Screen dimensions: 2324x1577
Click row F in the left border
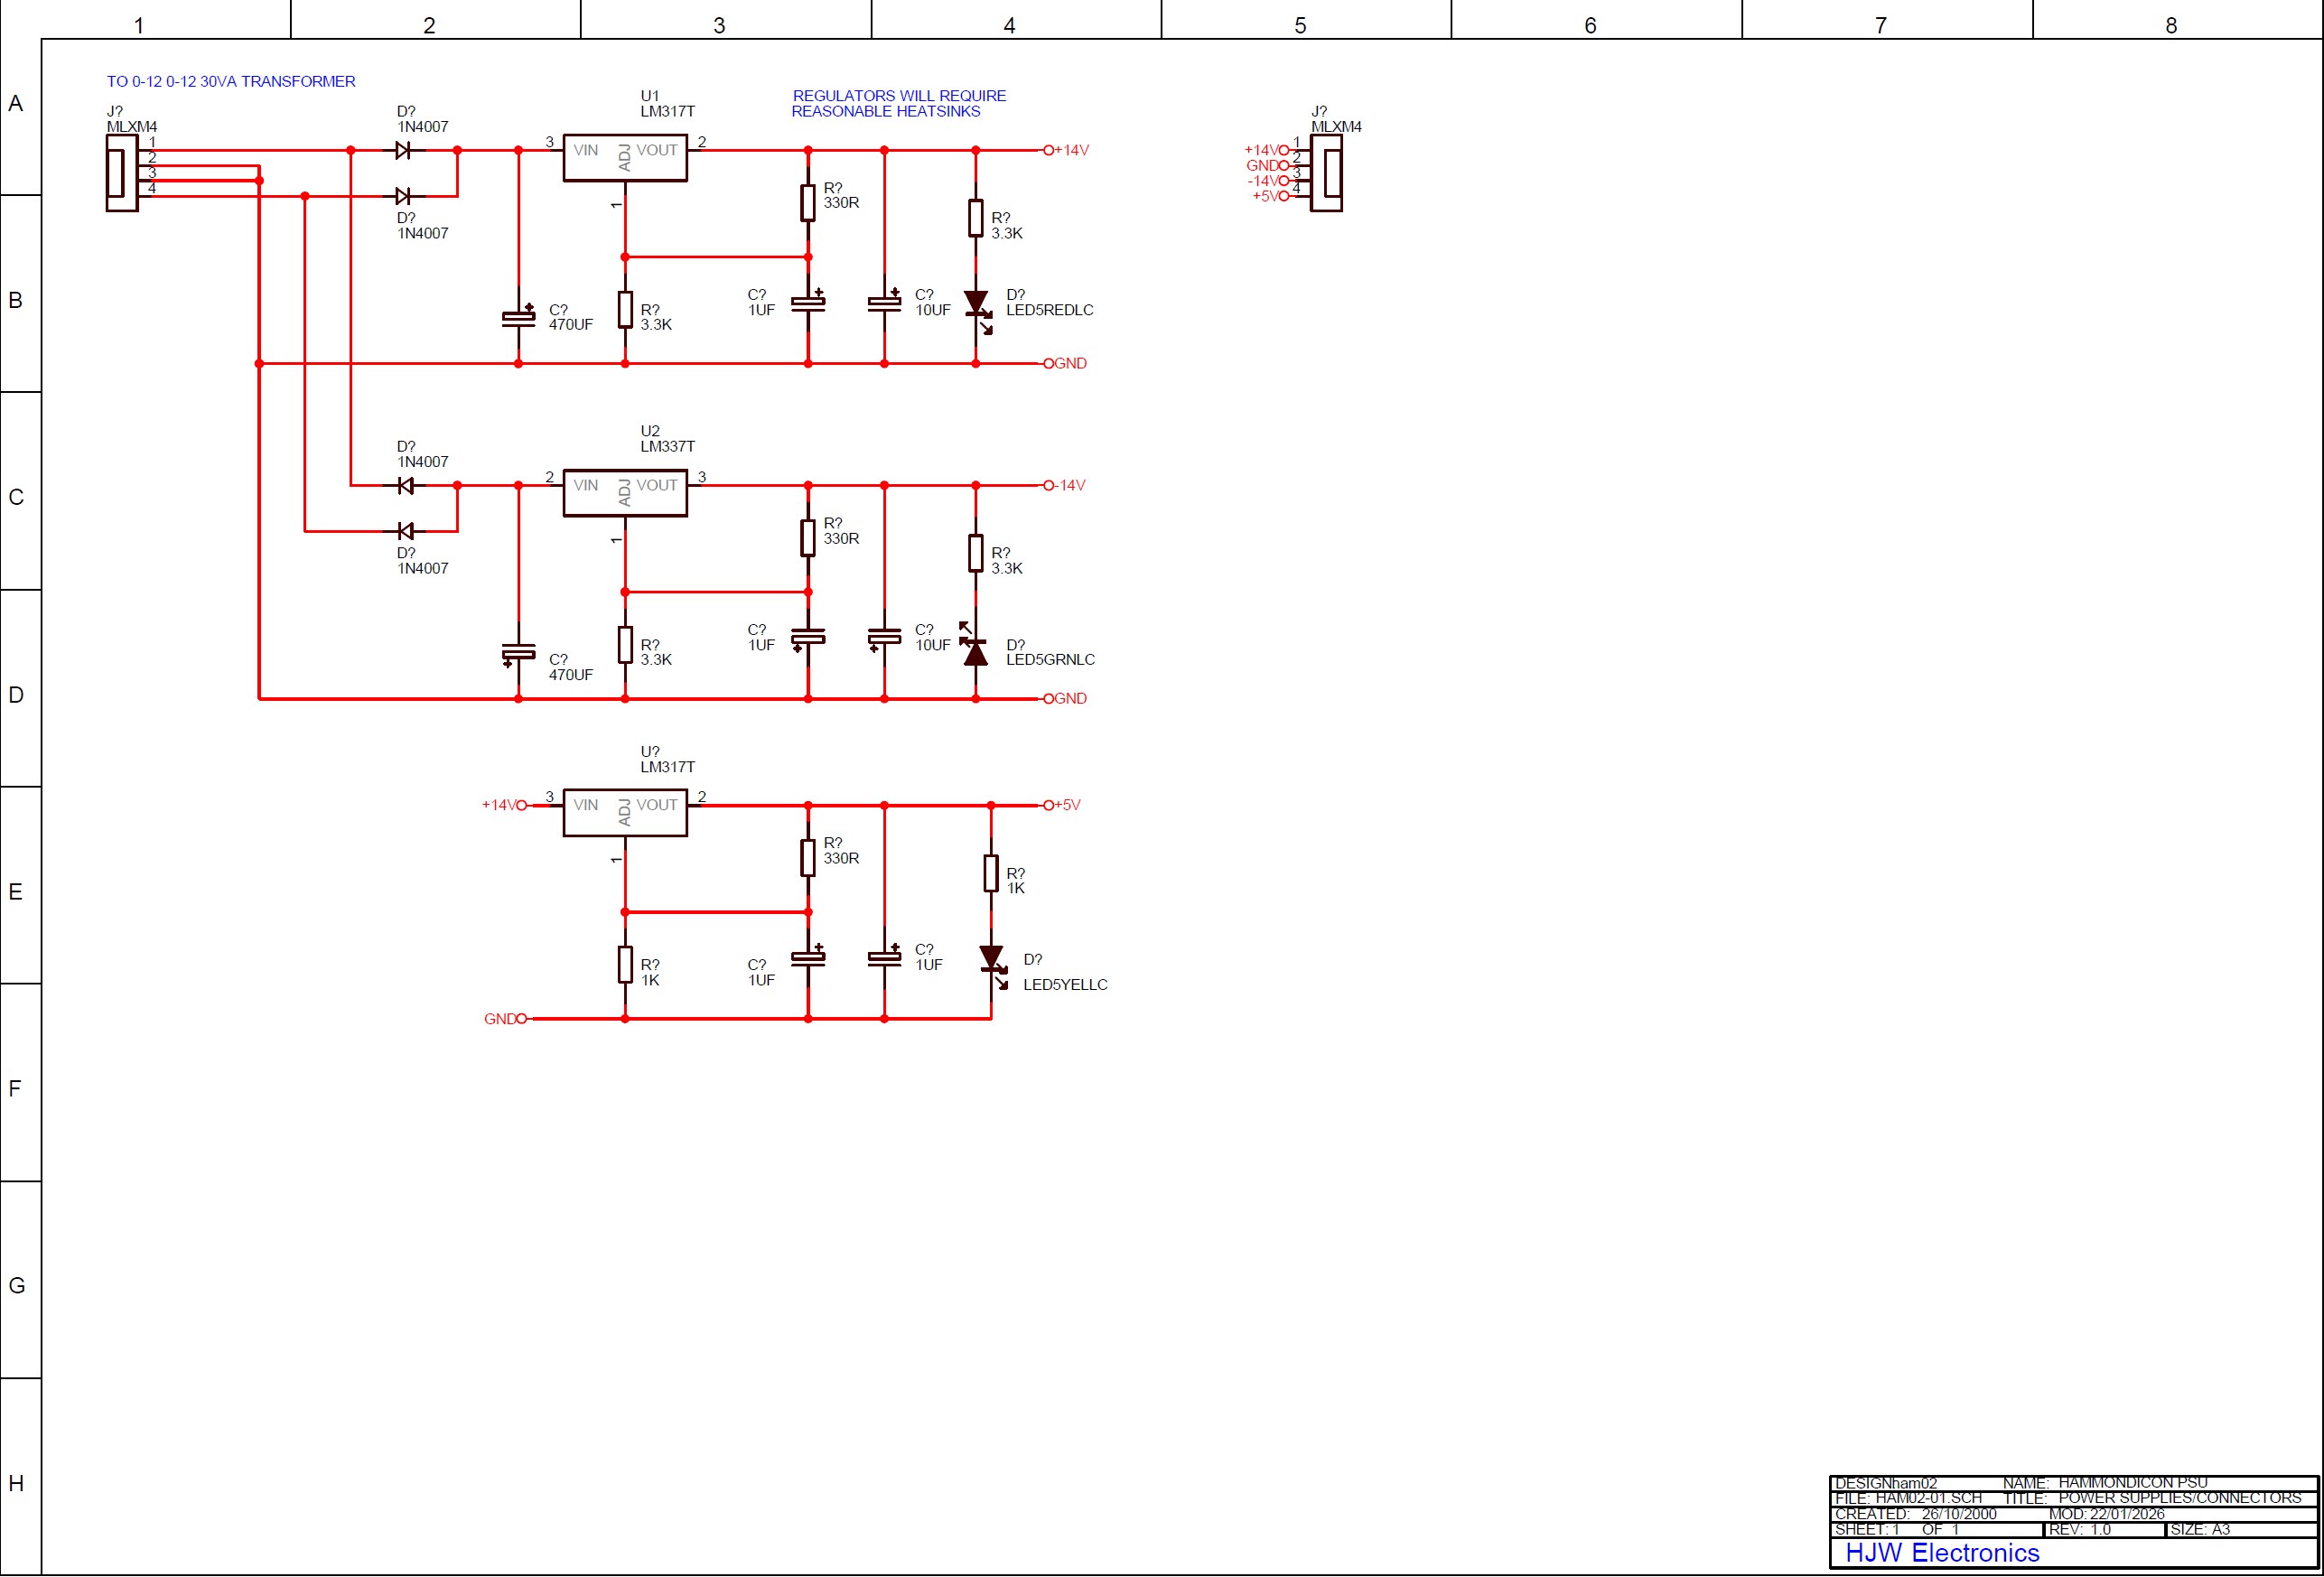click(x=15, y=1088)
